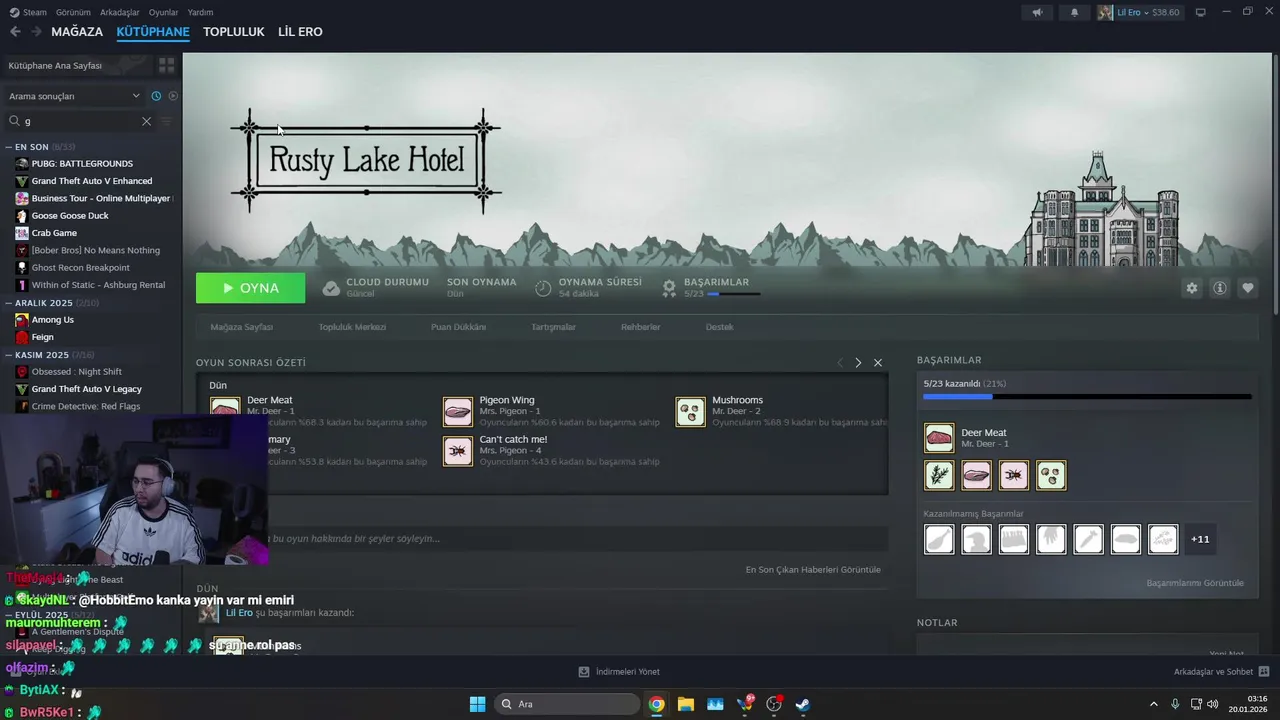Click the Mushrooms achievement icon in summary
This screenshot has height=720, width=1280.
click(690, 411)
